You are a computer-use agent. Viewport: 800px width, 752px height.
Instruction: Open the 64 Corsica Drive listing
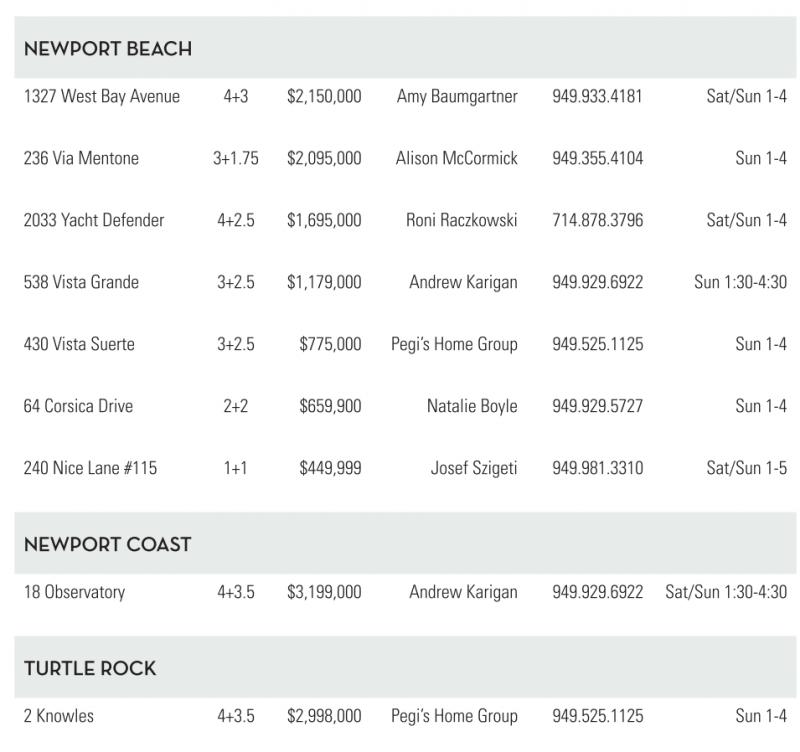click(x=78, y=407)
